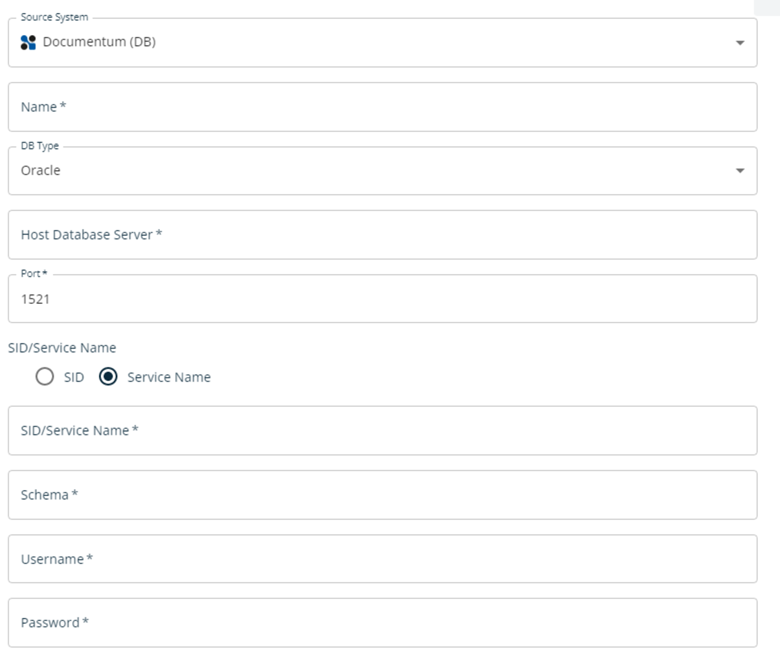Click the 'Oracle' DB Type value
The height and width of the screenshot is (657, 780).
pyautogui.click(x=41, y=170)
